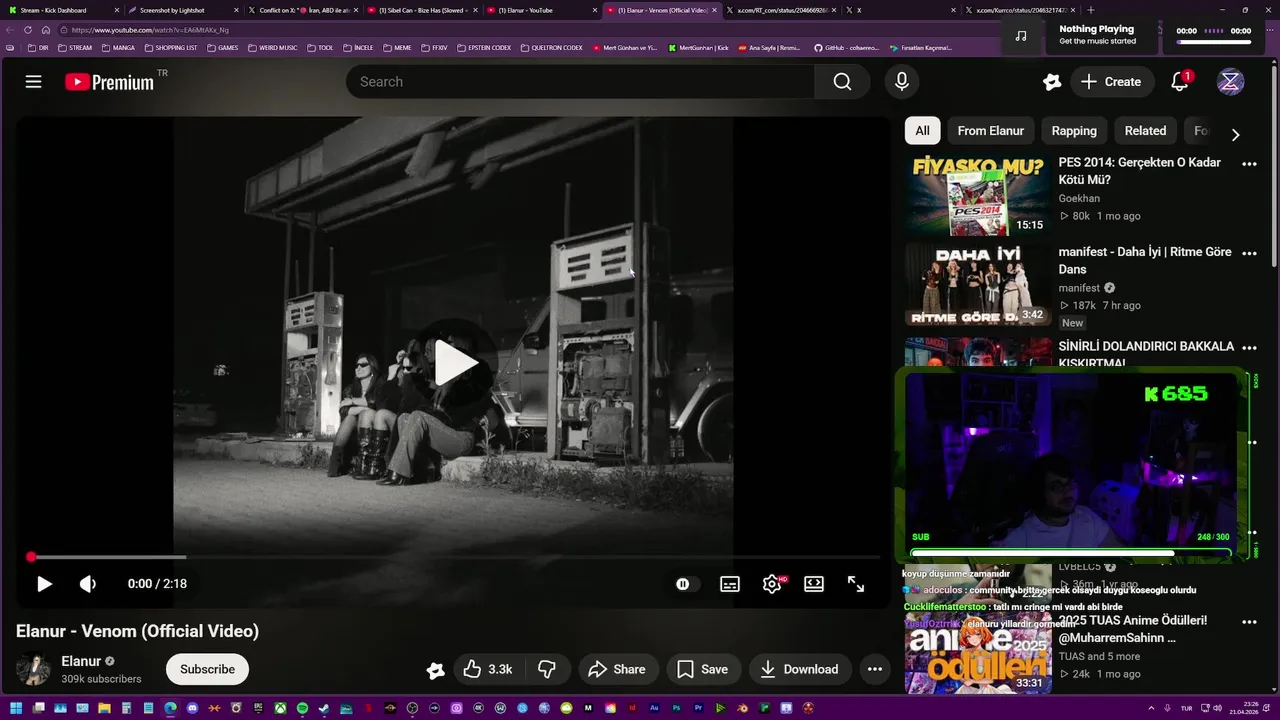Open more actions ellipsis under video

coord(875,670)
